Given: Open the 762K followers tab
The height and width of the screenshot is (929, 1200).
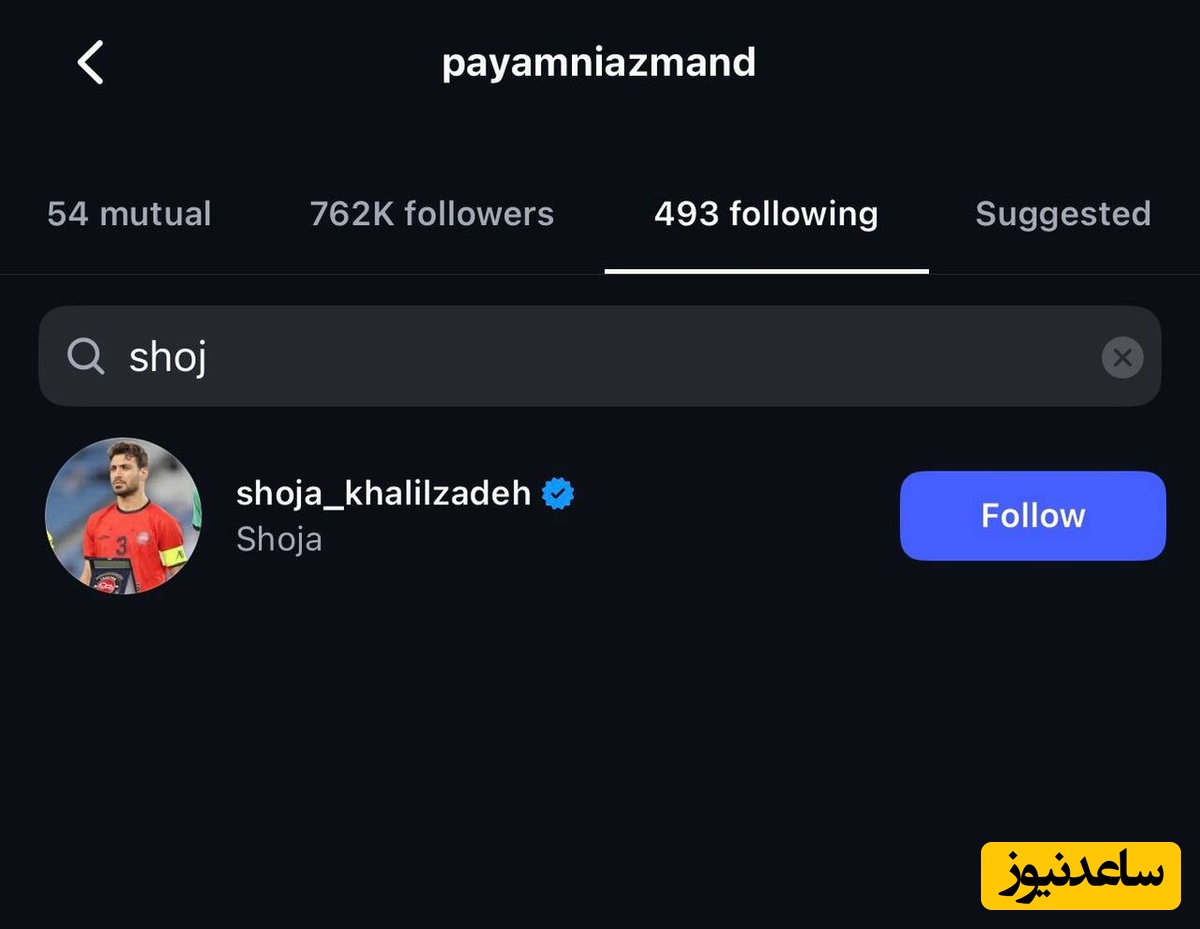Looking at the screenshot, I should click(431, 214).
